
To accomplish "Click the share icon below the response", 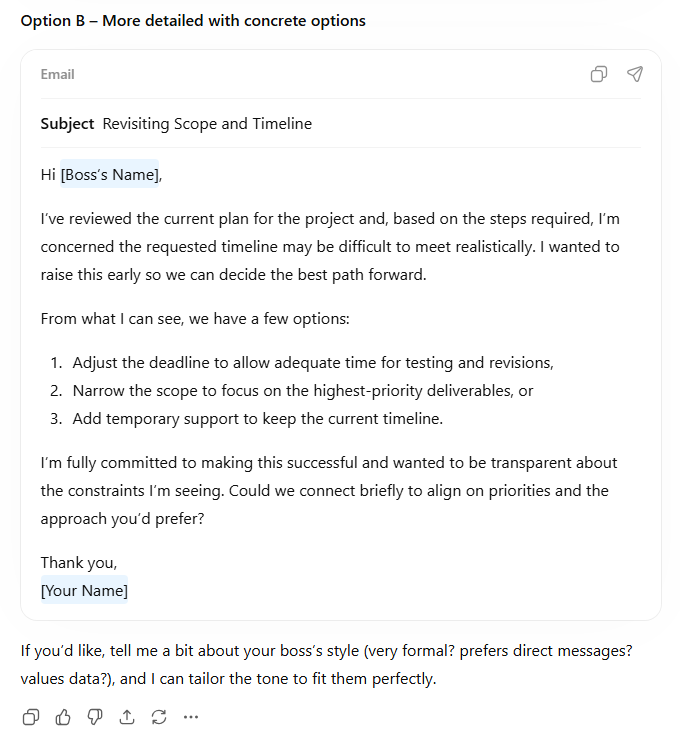I will [x=127, y=716].
